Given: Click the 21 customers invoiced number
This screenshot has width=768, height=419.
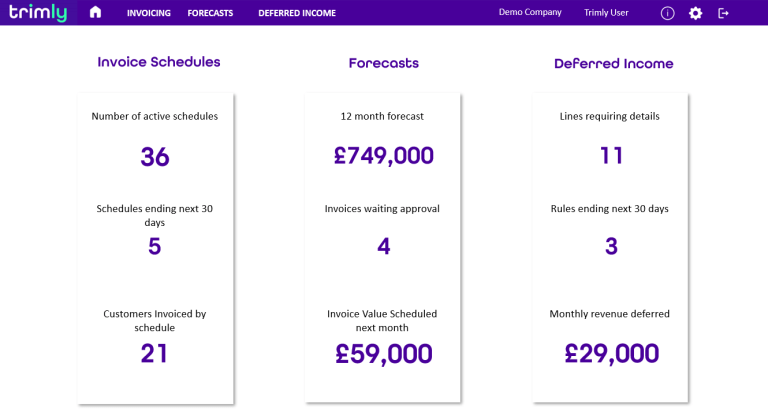Looking at the screenshot, I should (x=155, y=353).
